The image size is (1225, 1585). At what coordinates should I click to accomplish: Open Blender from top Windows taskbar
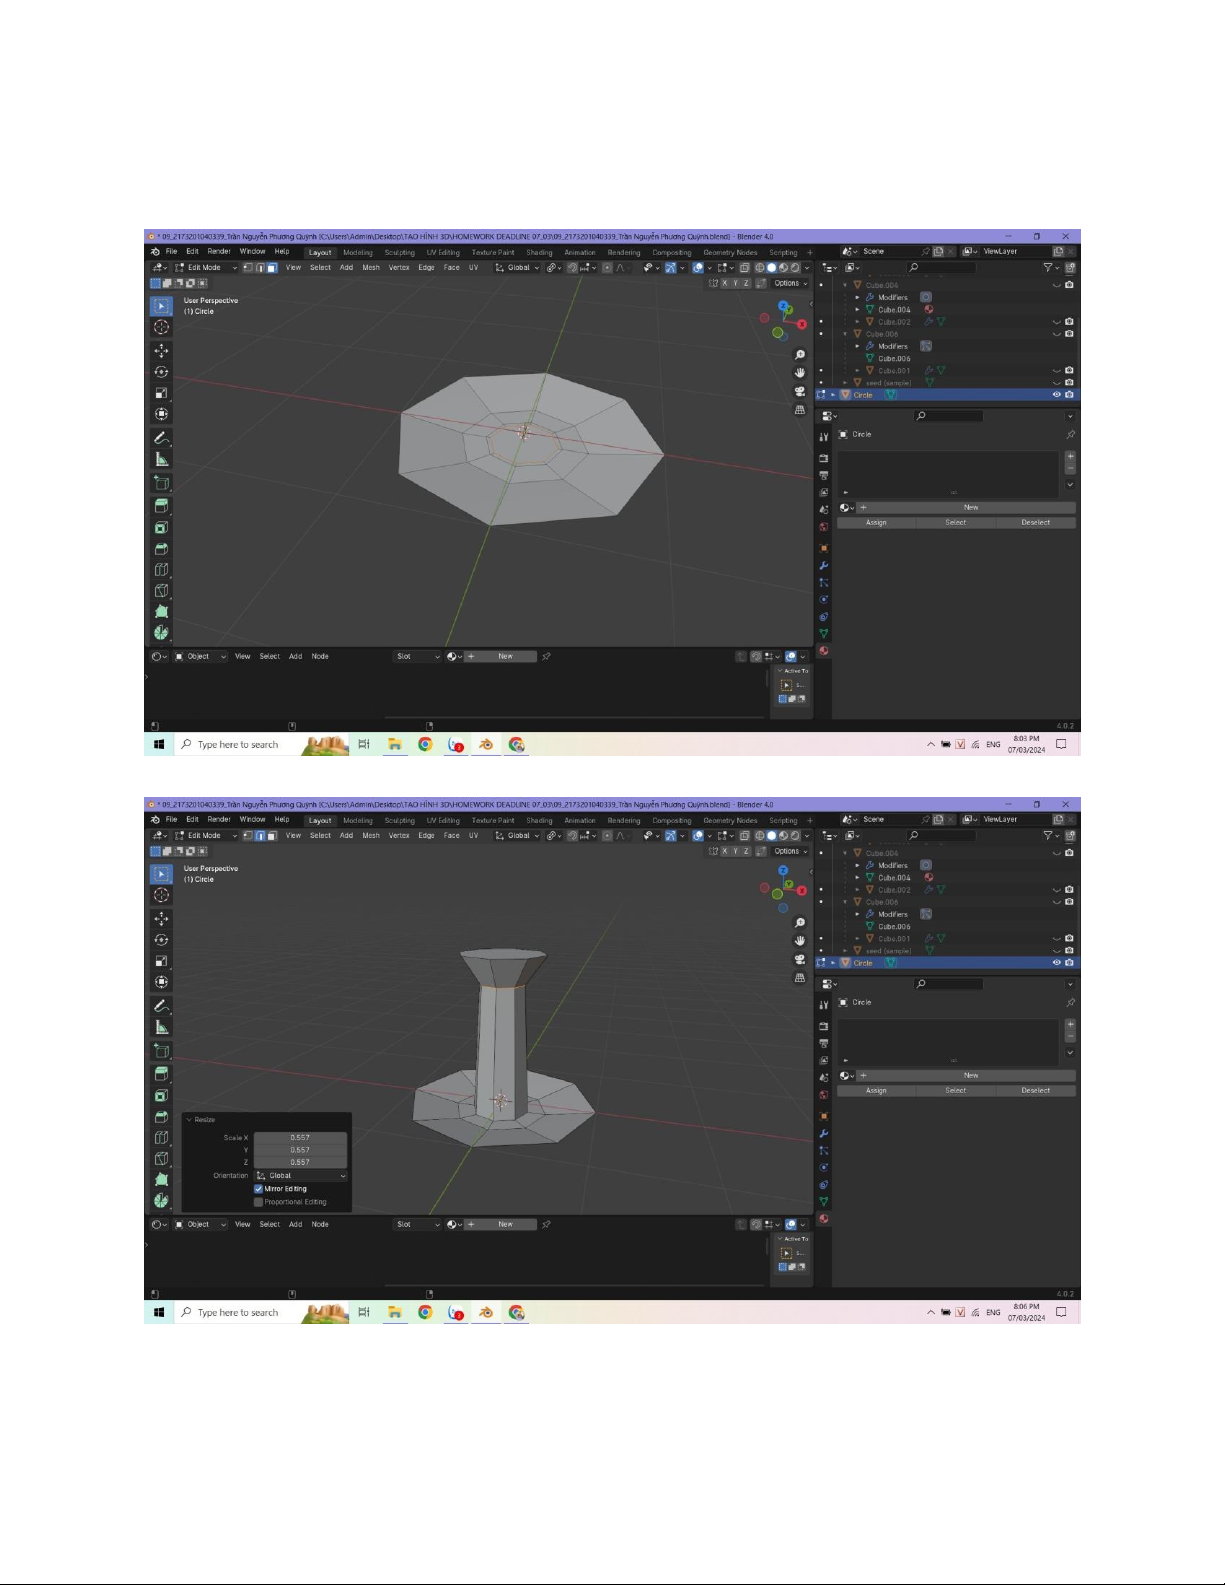(486, 745)
